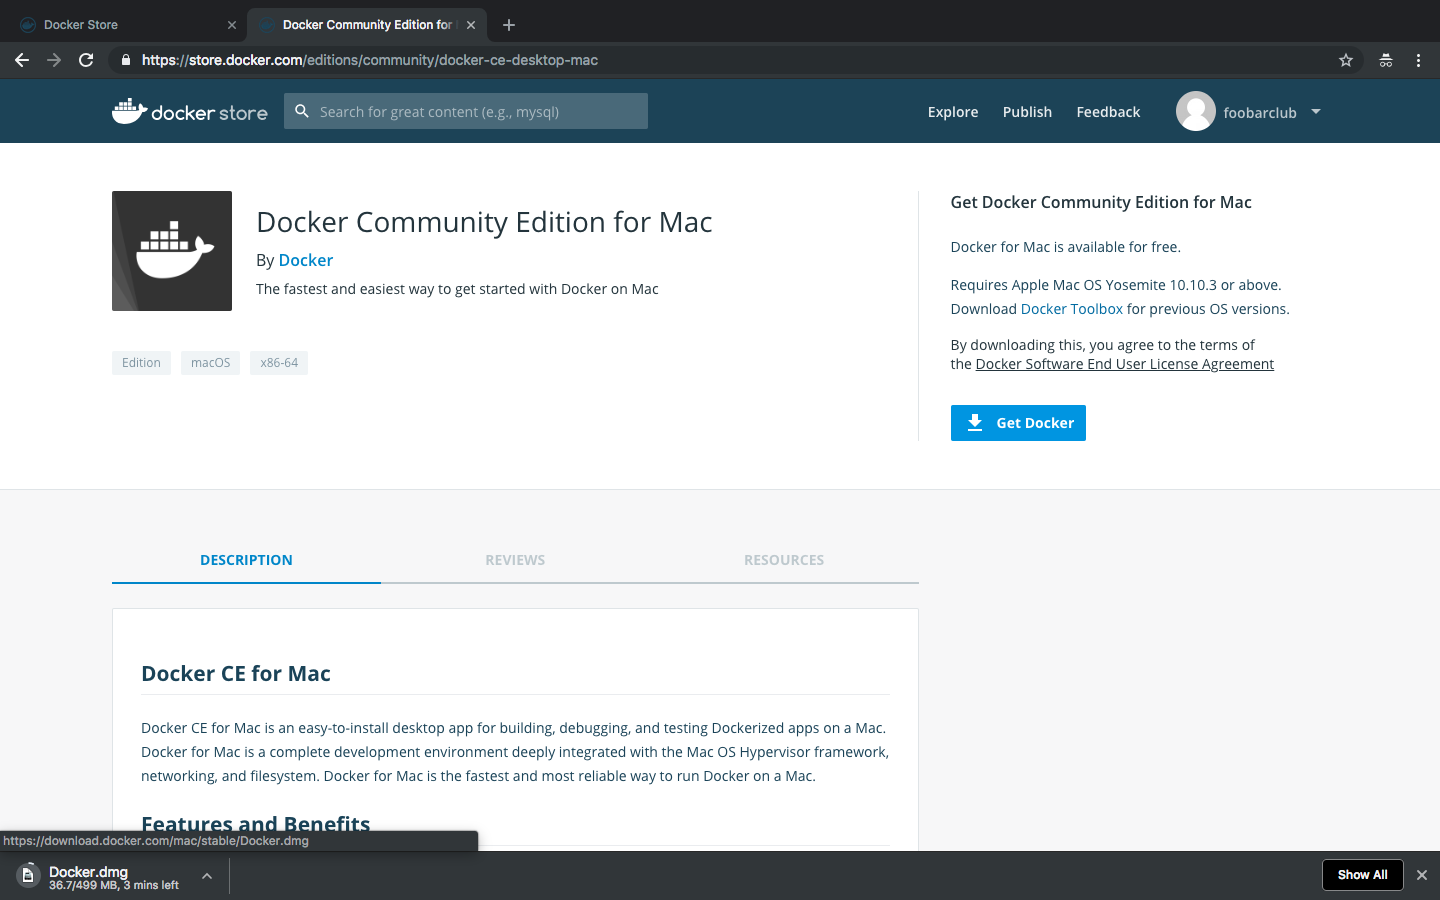This screenshot has height=900, width=1440.
Task: Click the browser forward arrow
Action: click(x=54, y=60)
